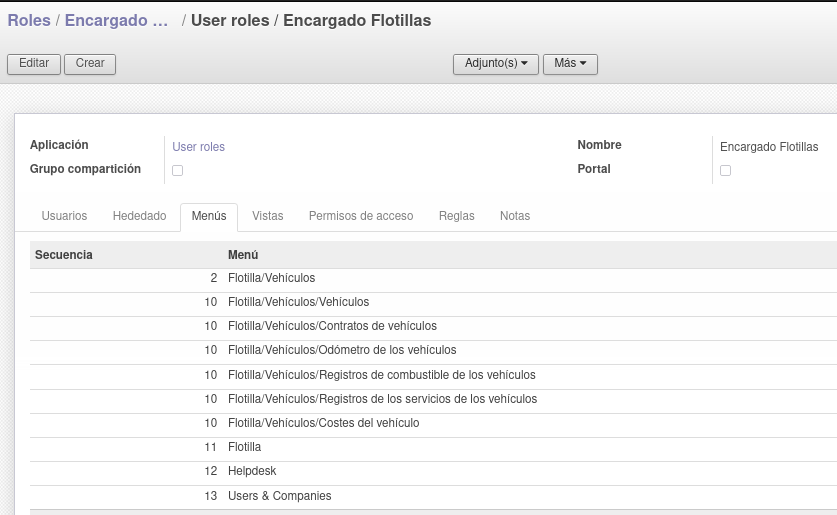The width and height of the screenshot is (837, 515).
Task: Open the truncated Encargado breadcrumb link
Action: tap(116, 20)
